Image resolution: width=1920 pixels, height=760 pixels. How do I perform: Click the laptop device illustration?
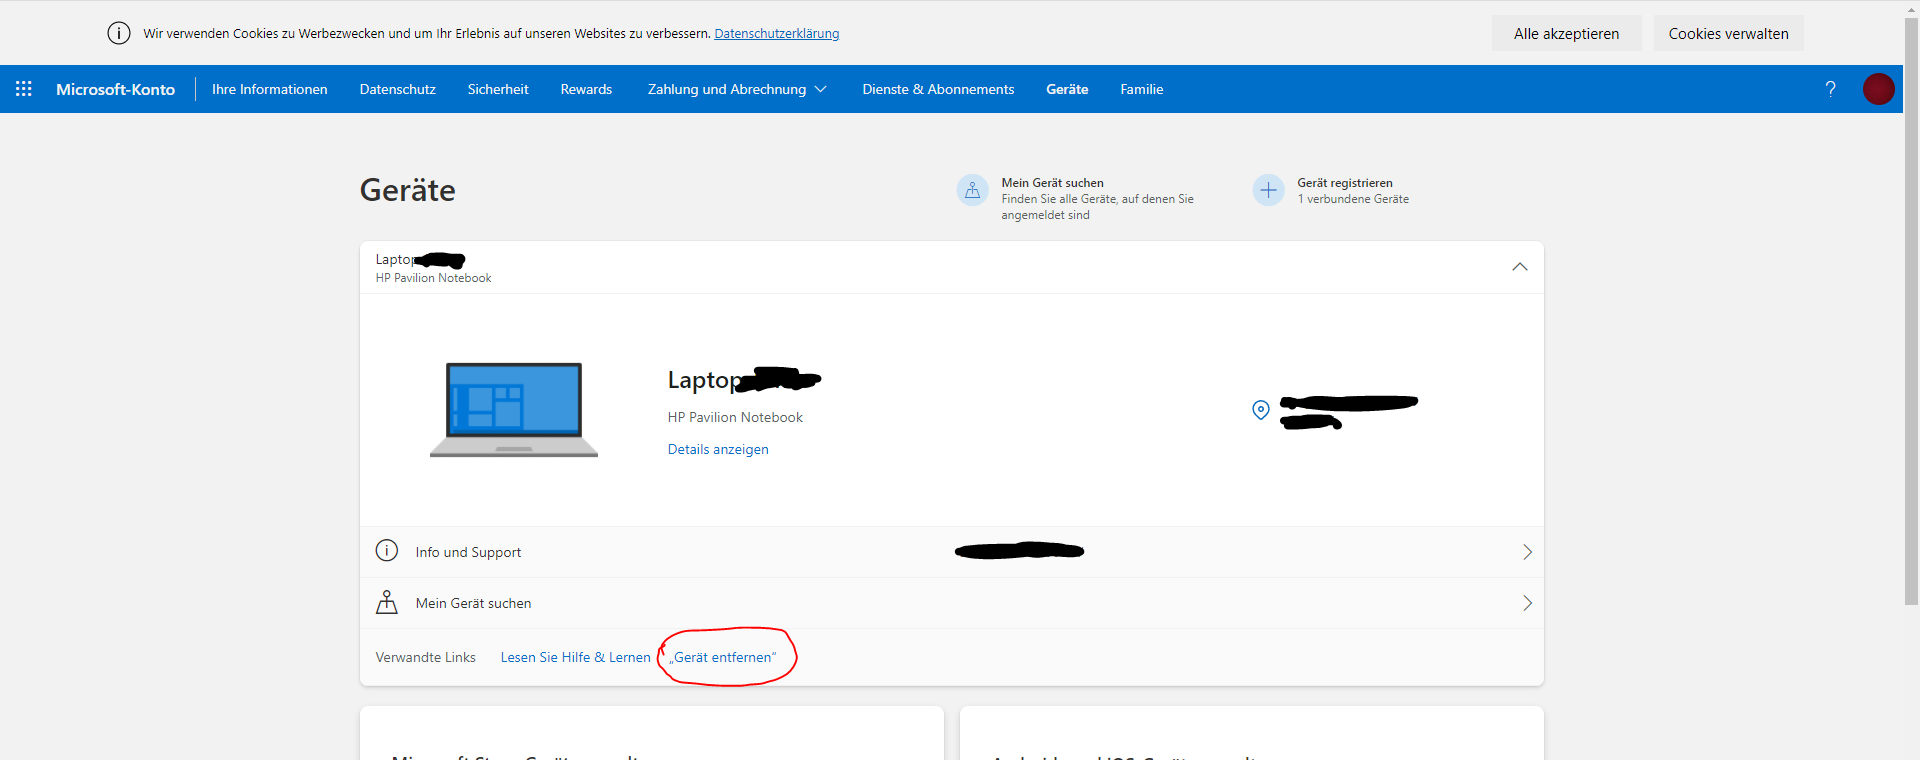[514, 410]
